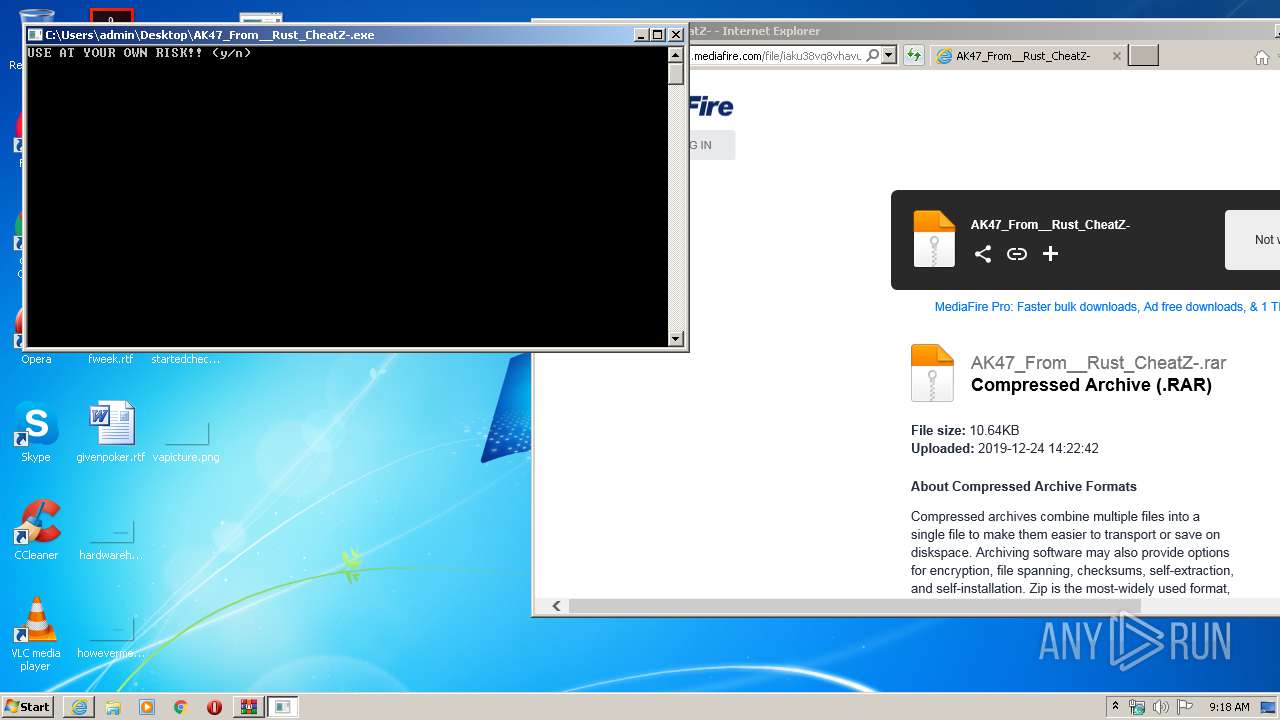
Task: Open Internet Explorer from taskbar
Action: 79,707
